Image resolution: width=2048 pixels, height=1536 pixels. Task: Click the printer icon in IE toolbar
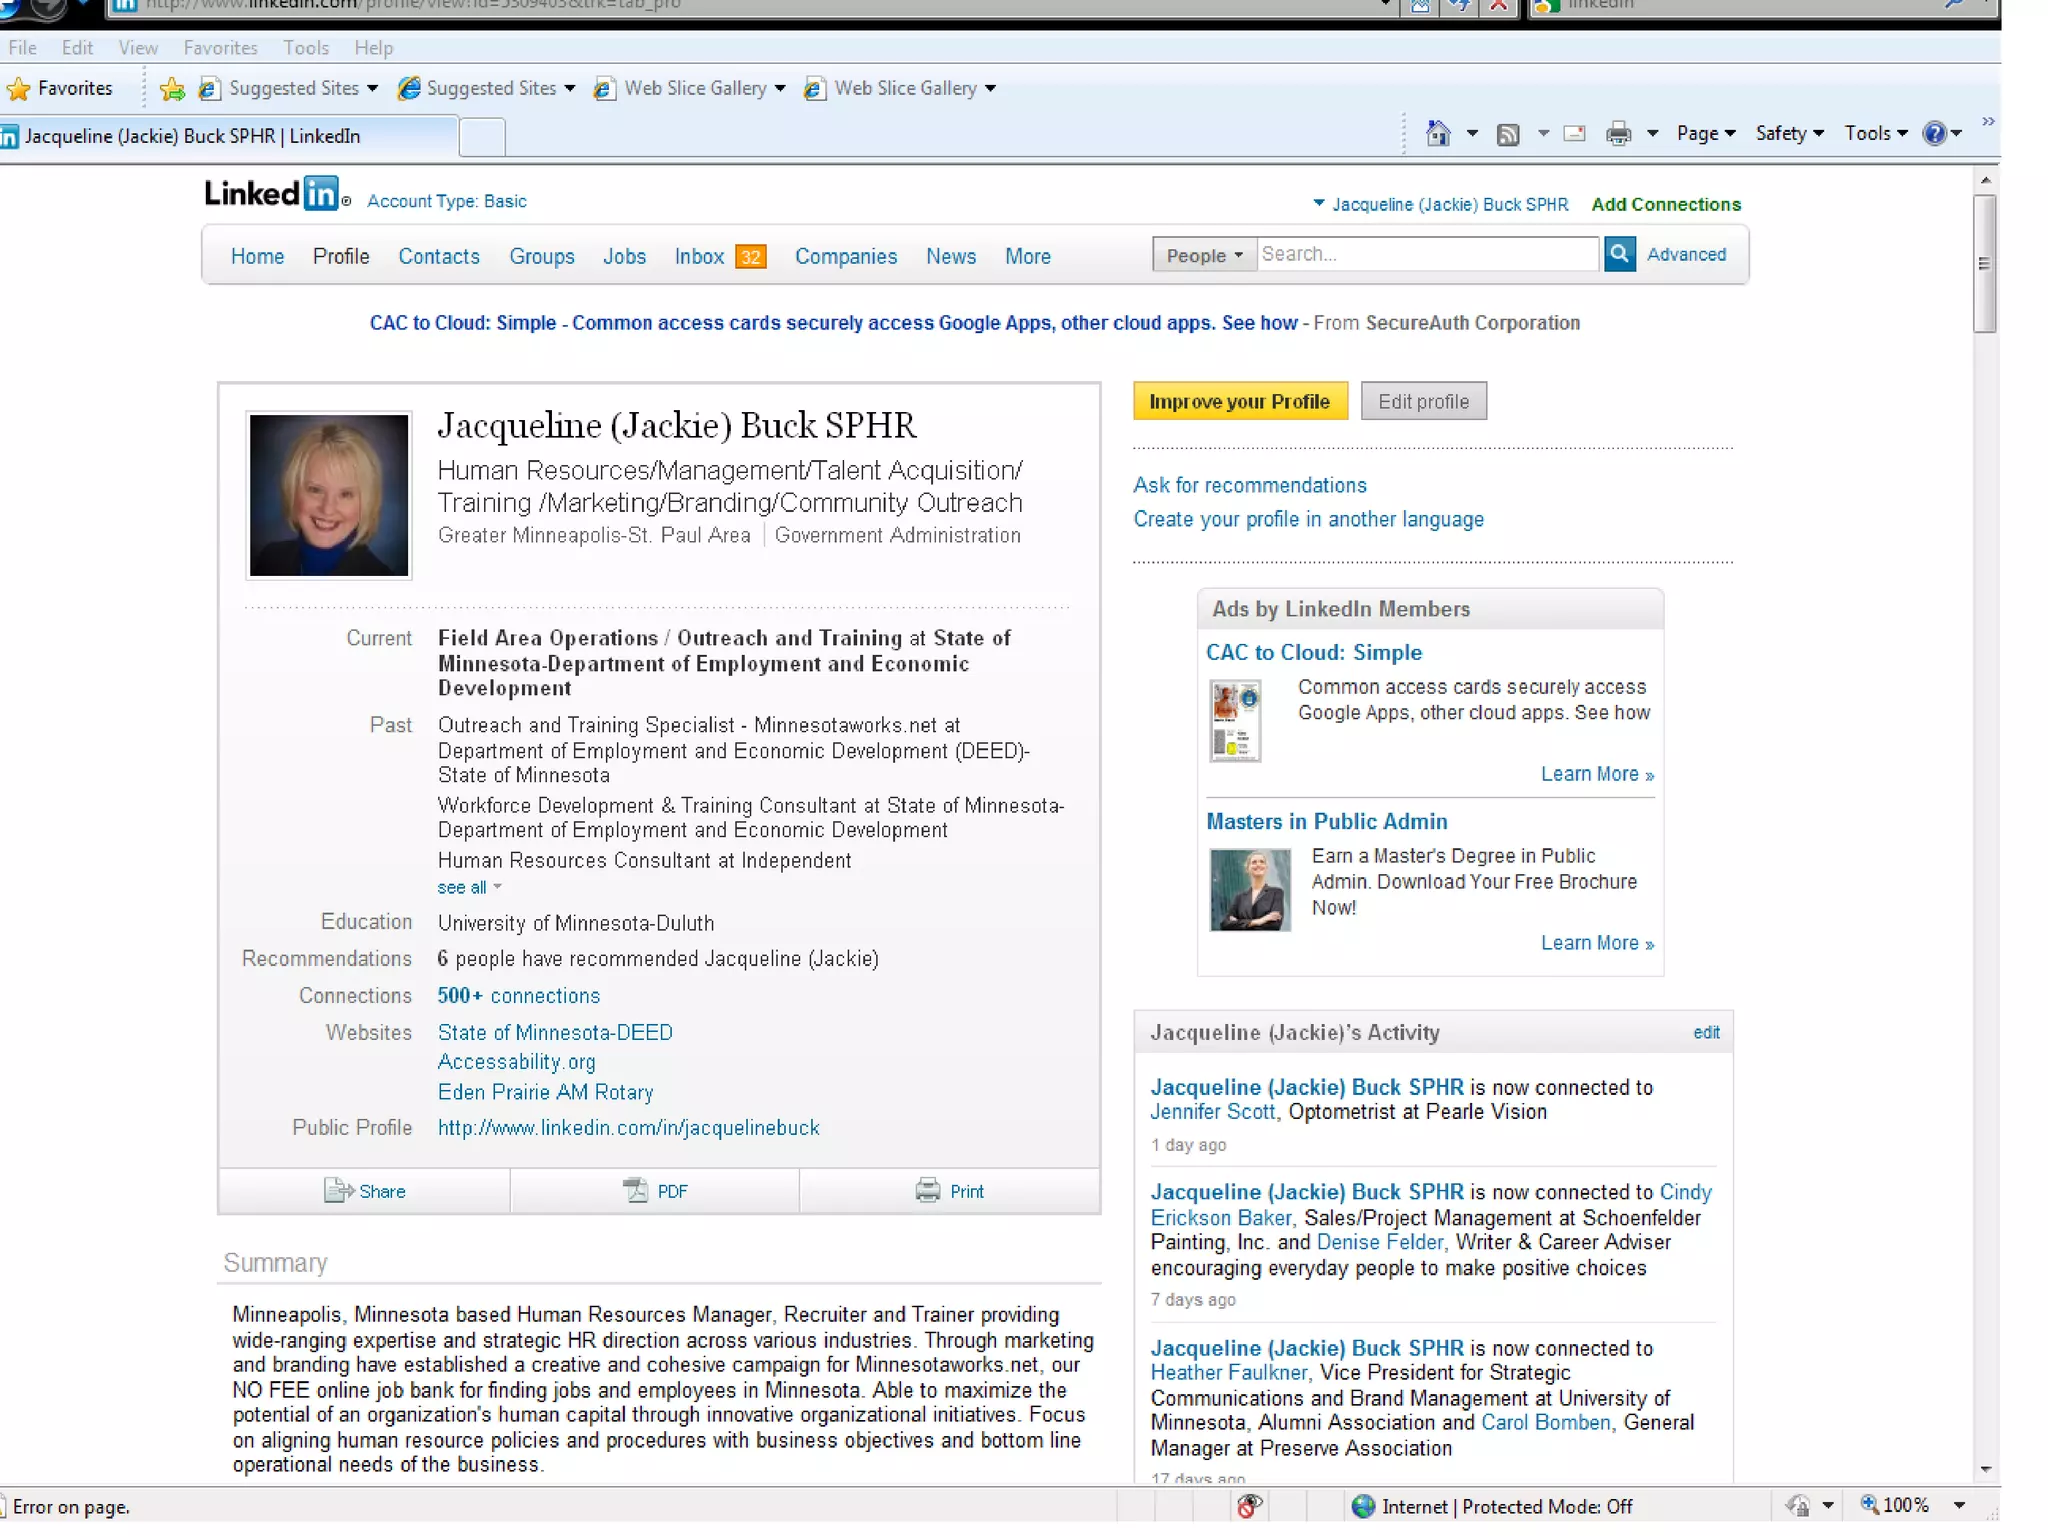click(x=1617, y=134)
